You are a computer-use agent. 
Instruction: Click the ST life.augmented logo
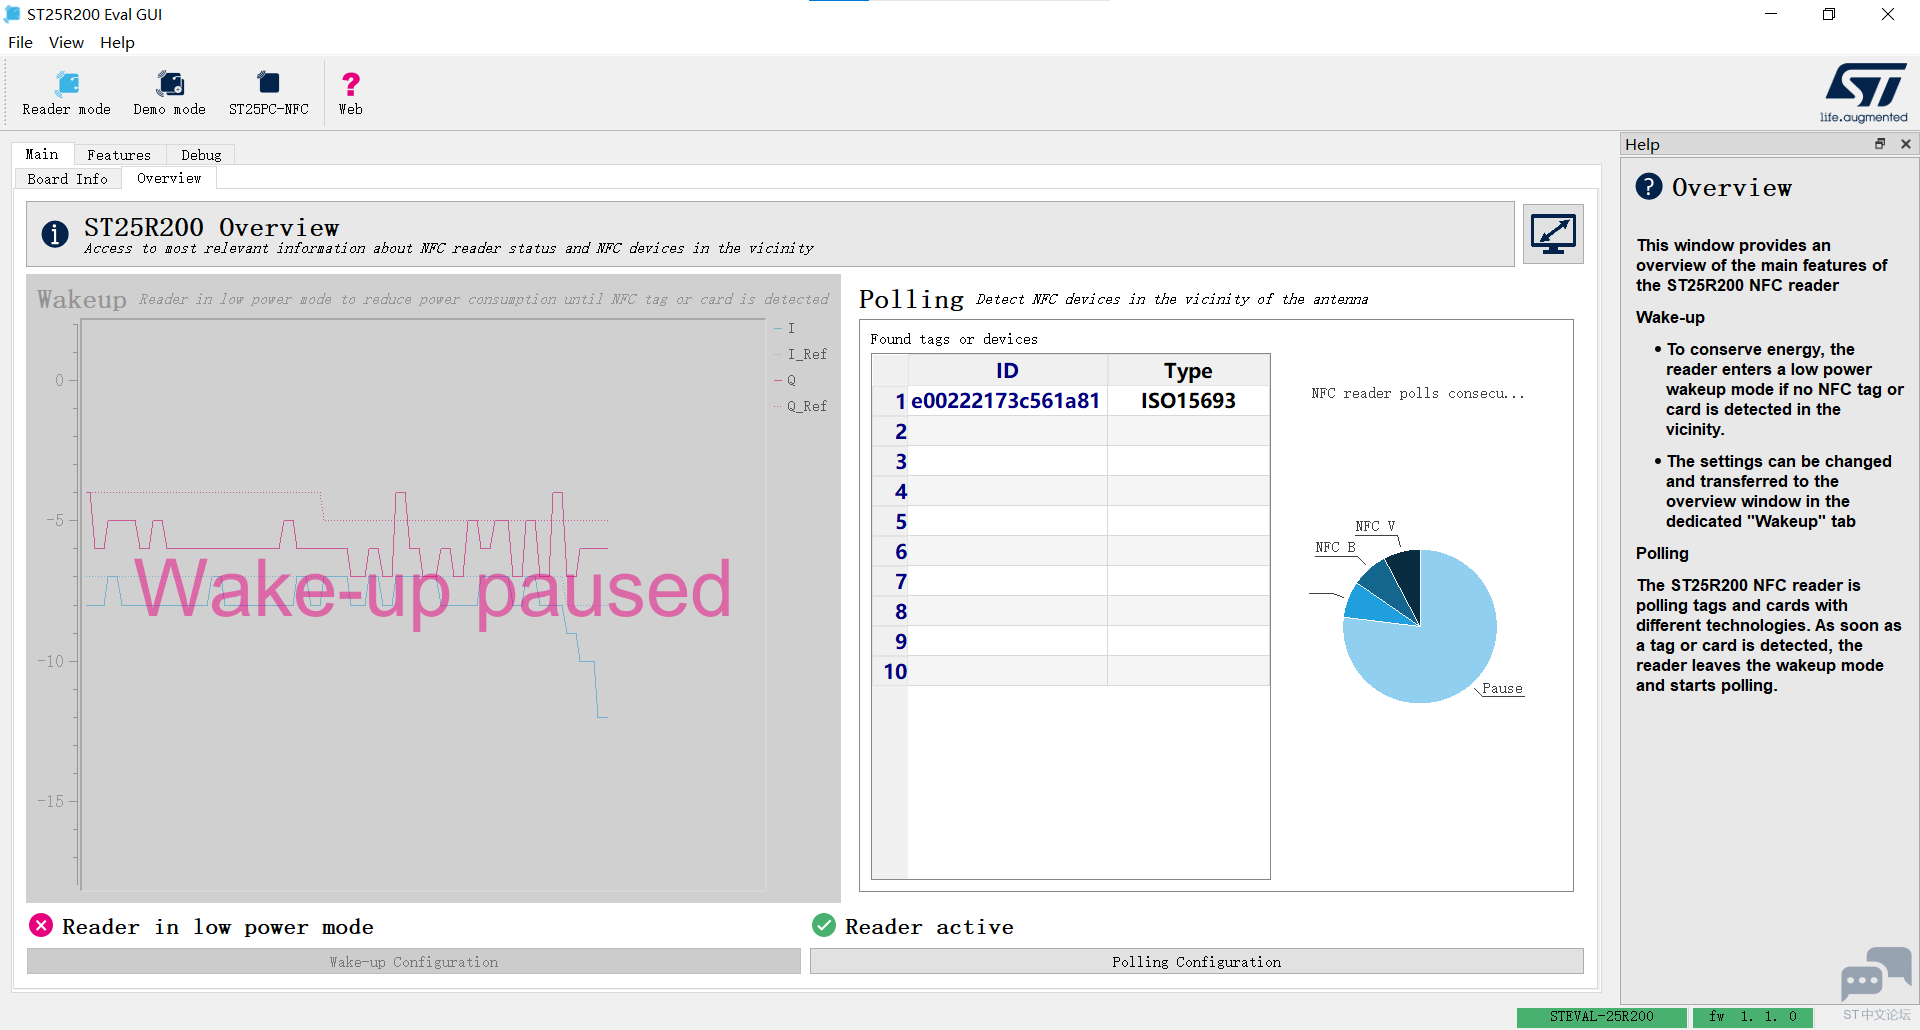click(x=1865, y=93)
